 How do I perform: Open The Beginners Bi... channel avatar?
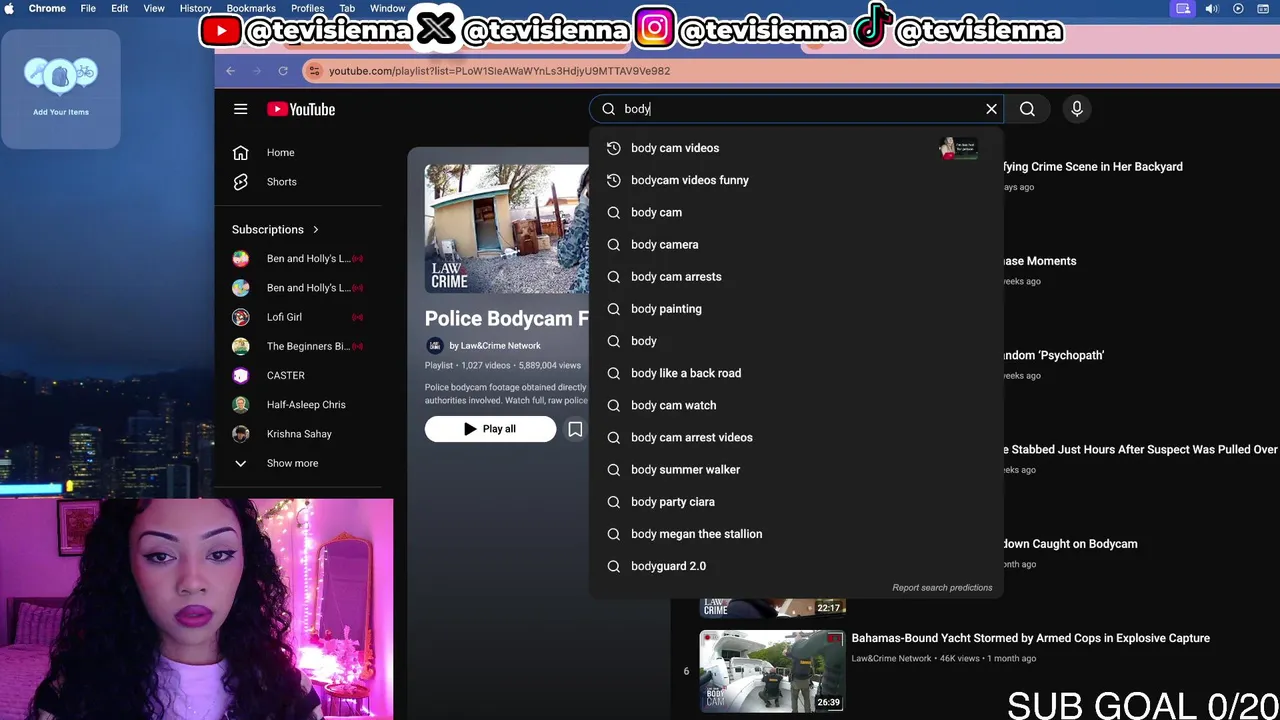[240, 346]
